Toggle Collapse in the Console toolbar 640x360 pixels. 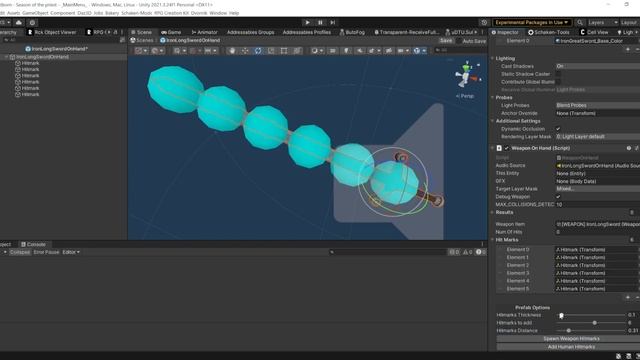click(x=20, y=252)
